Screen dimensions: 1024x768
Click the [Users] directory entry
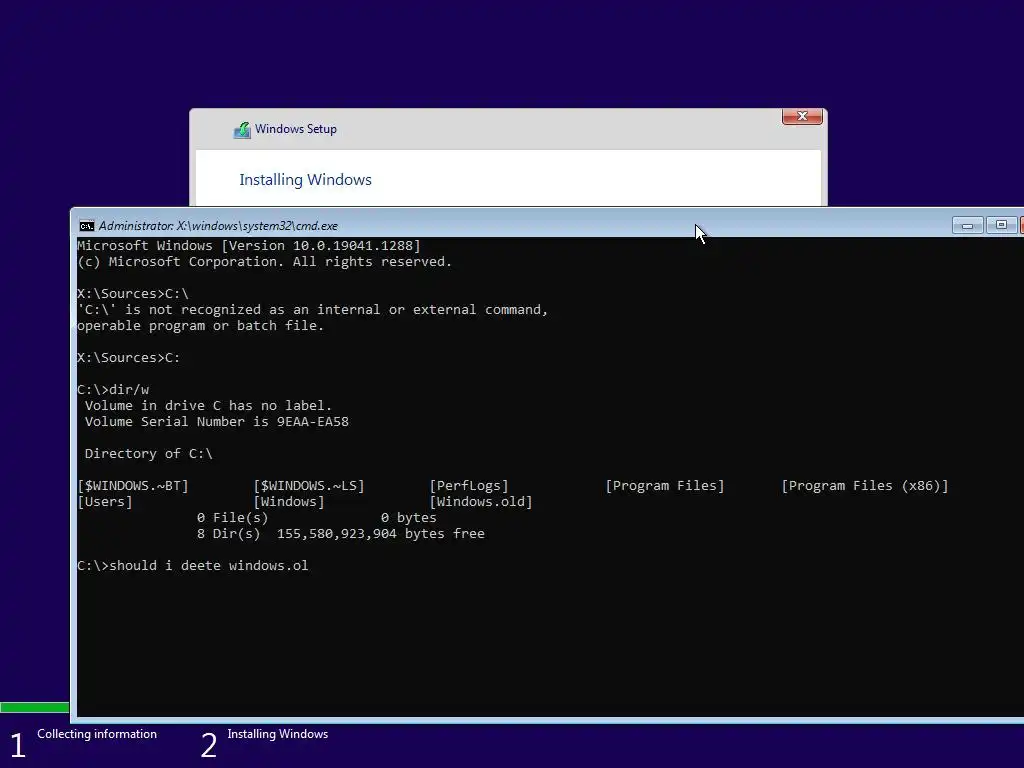click(104, 502)
